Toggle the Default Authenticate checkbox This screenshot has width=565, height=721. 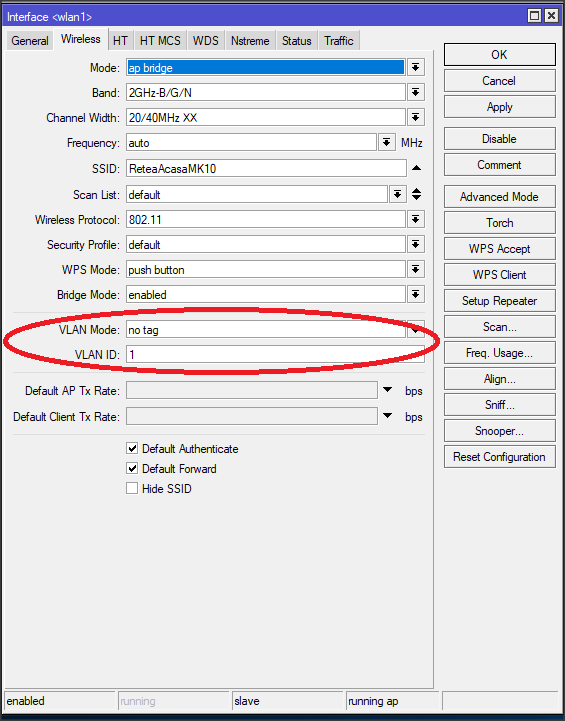[132, 448]
